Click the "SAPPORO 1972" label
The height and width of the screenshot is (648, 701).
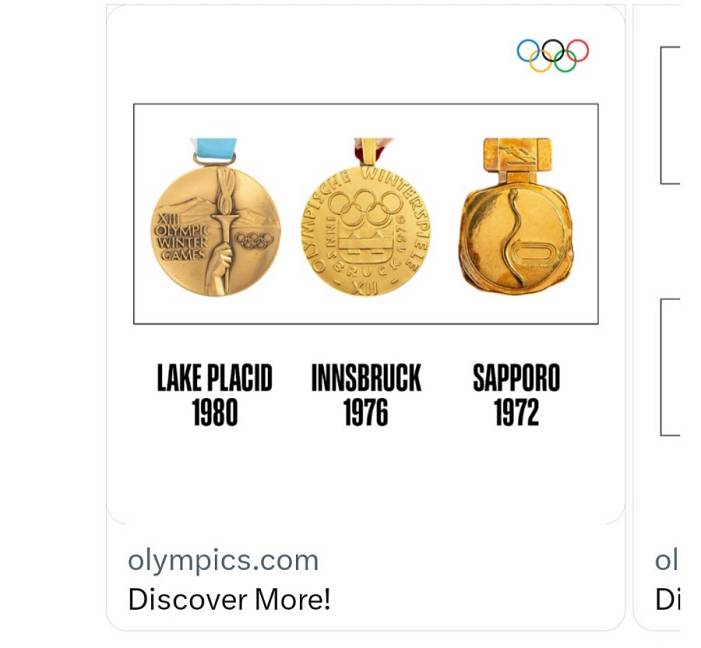click(x=516, y=395)
